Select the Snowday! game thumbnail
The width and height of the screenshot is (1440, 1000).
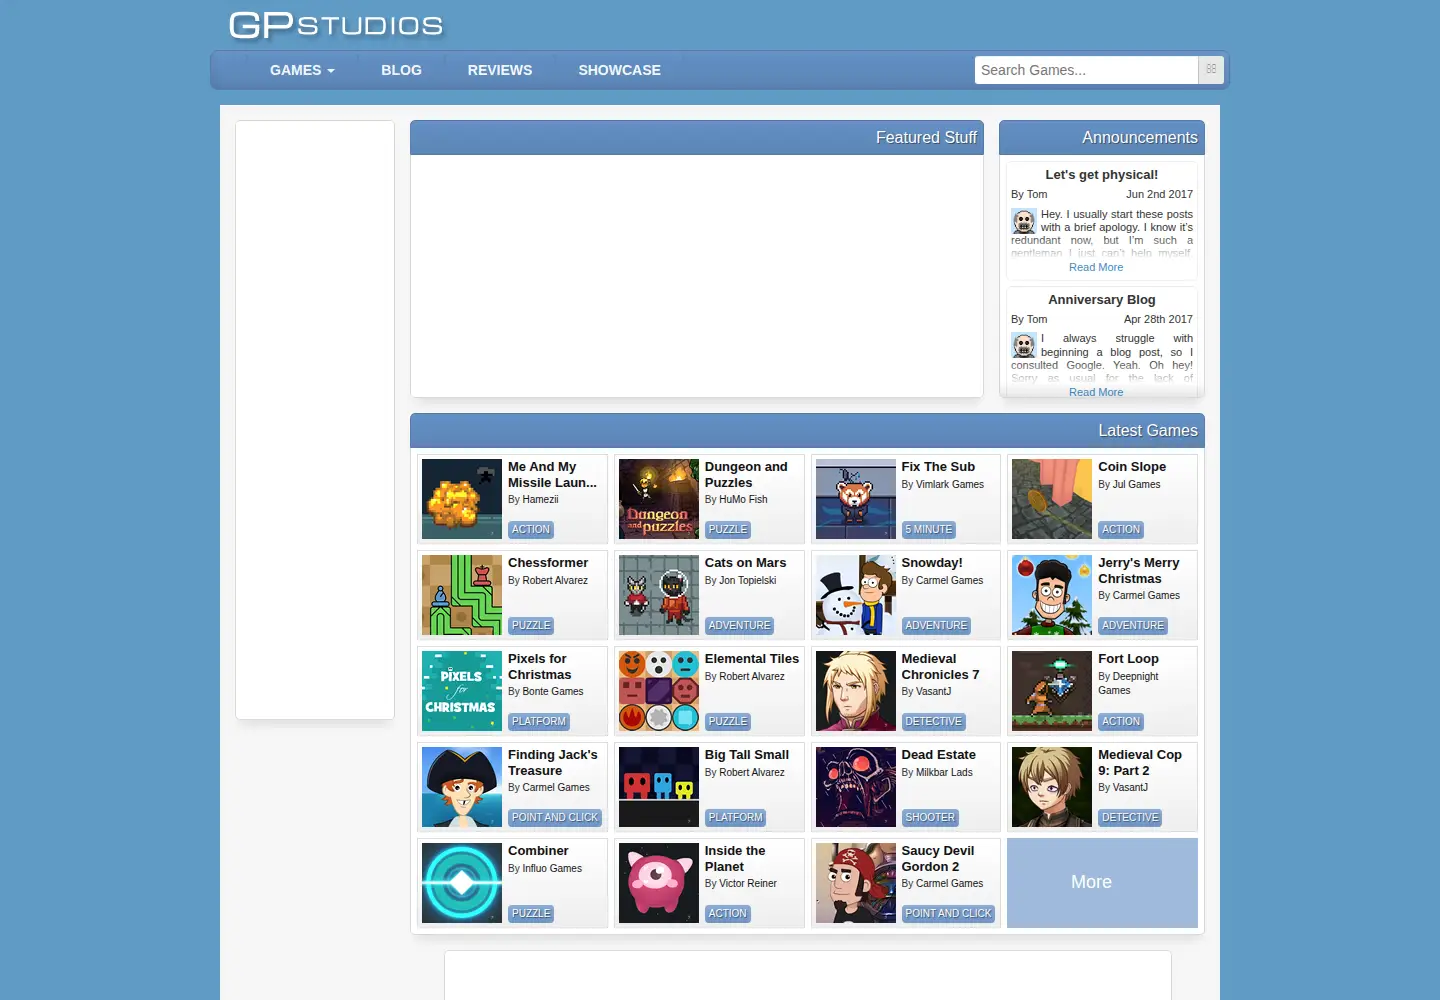click(x=856, y=595)
